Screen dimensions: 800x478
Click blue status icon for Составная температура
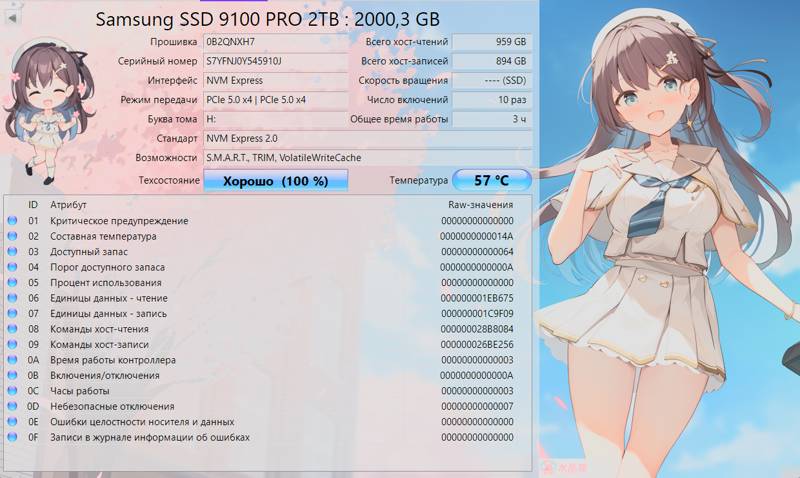click(12, 237)
